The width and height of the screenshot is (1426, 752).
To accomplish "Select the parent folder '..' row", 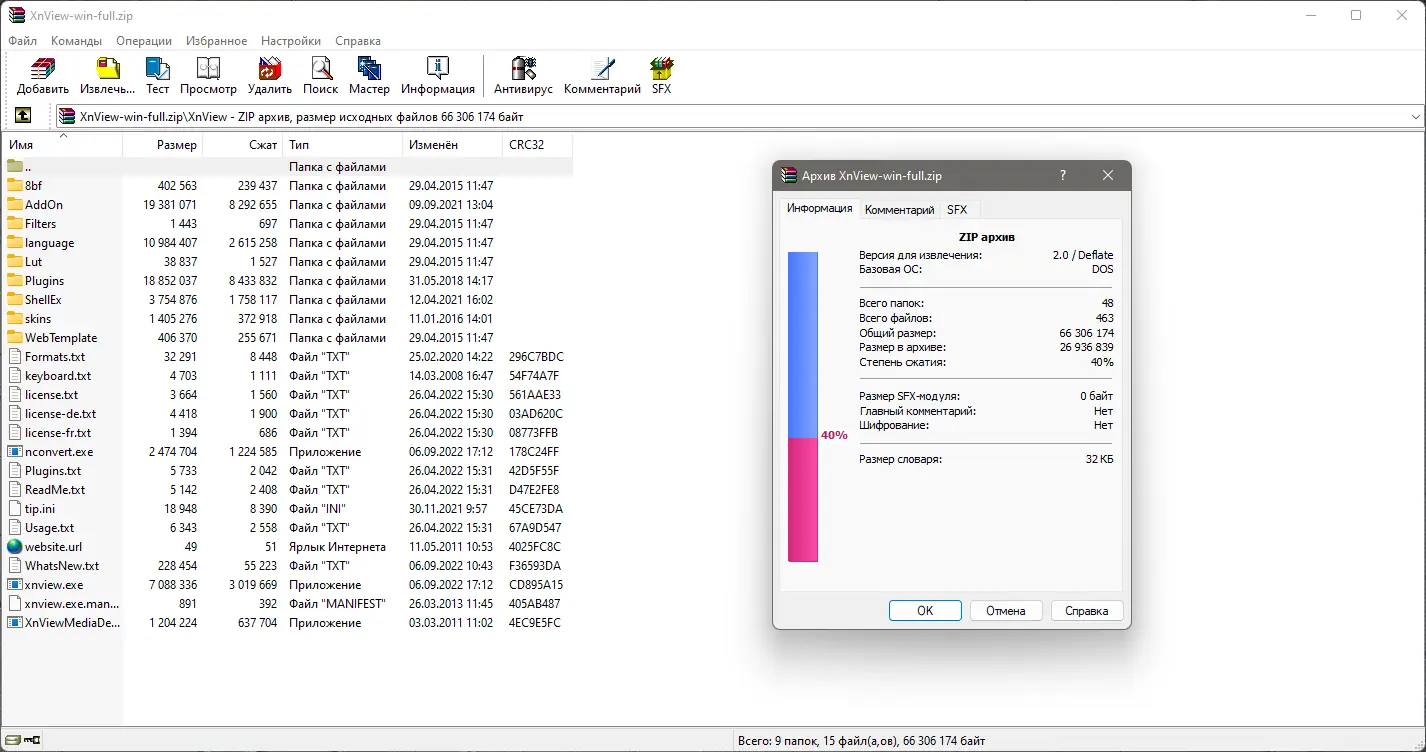I will click(x=288, y=167).
